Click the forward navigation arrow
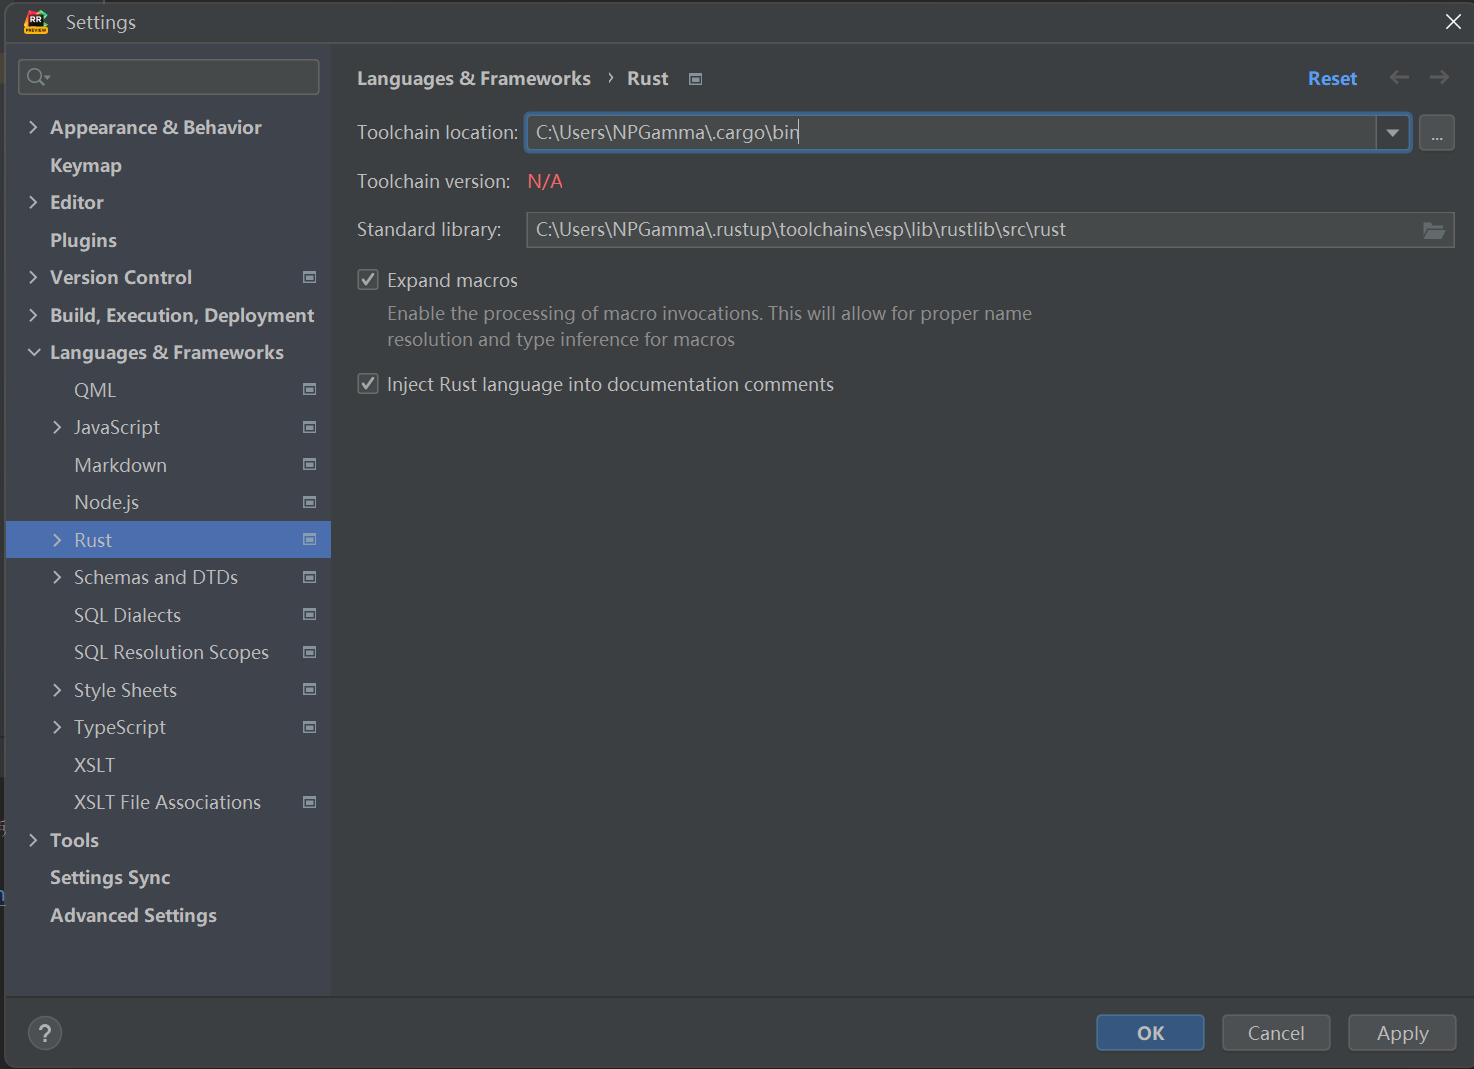The height and width of the screenshot is (1069, 1474). 1439,78
